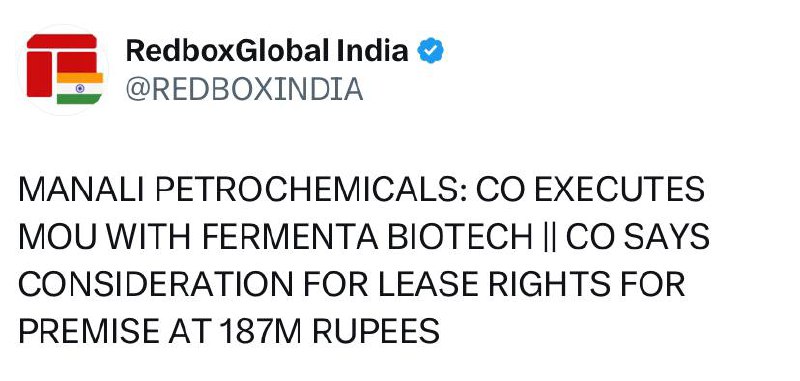Click the blue verified checkmark badge

pos(431,50)
